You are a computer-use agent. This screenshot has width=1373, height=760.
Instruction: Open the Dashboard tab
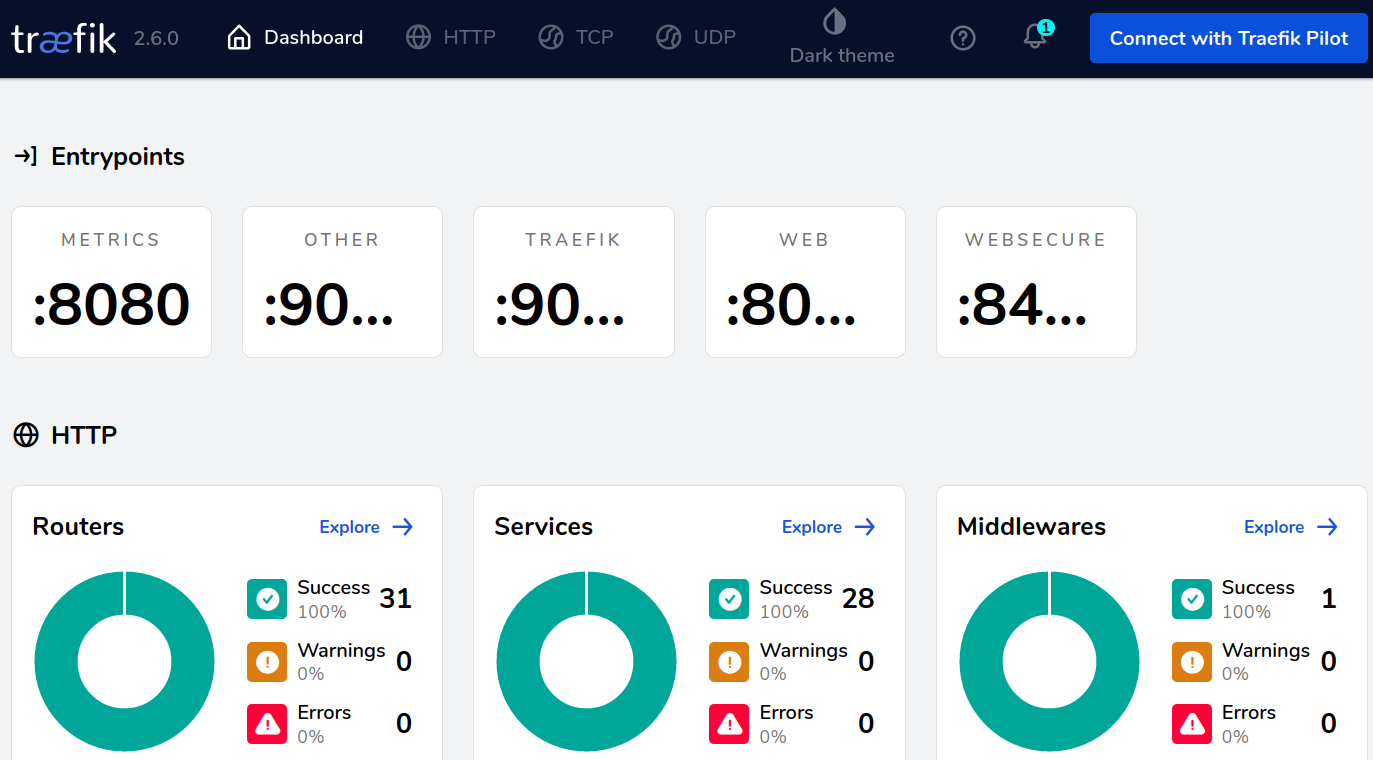295,38
